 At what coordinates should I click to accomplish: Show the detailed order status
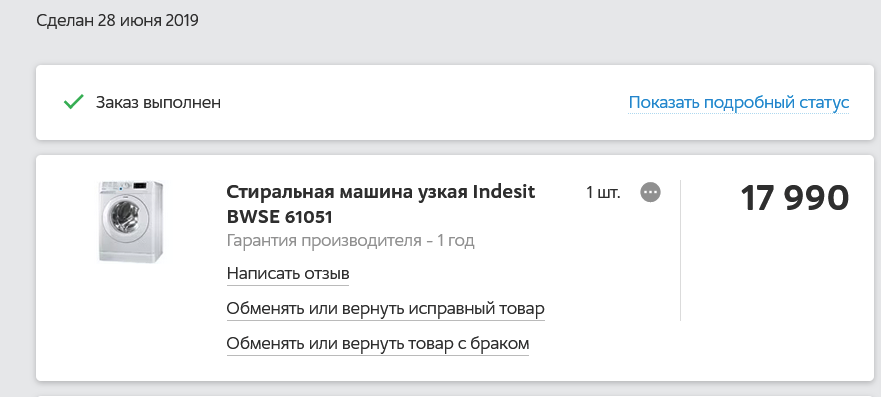point(738,103)
